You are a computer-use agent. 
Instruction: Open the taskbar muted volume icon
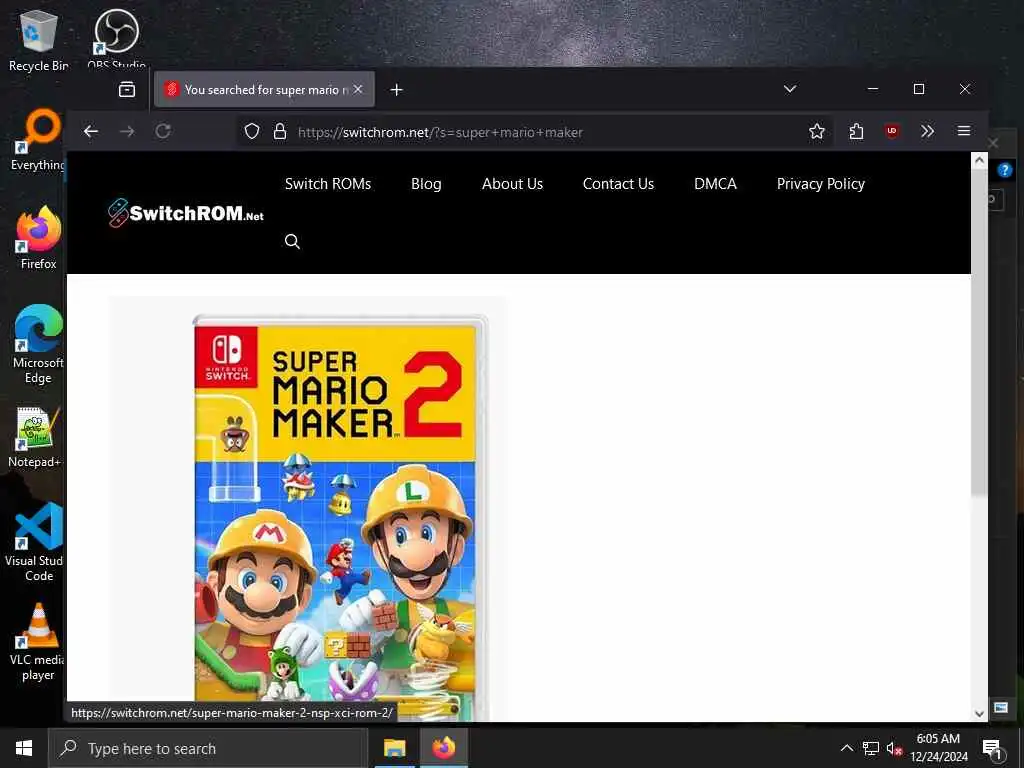click(x=894, y=748)
